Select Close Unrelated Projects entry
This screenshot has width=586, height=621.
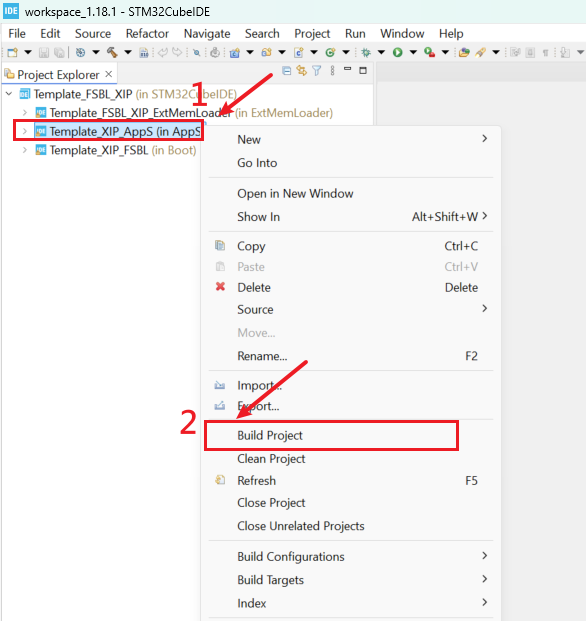tap(350, 526)
